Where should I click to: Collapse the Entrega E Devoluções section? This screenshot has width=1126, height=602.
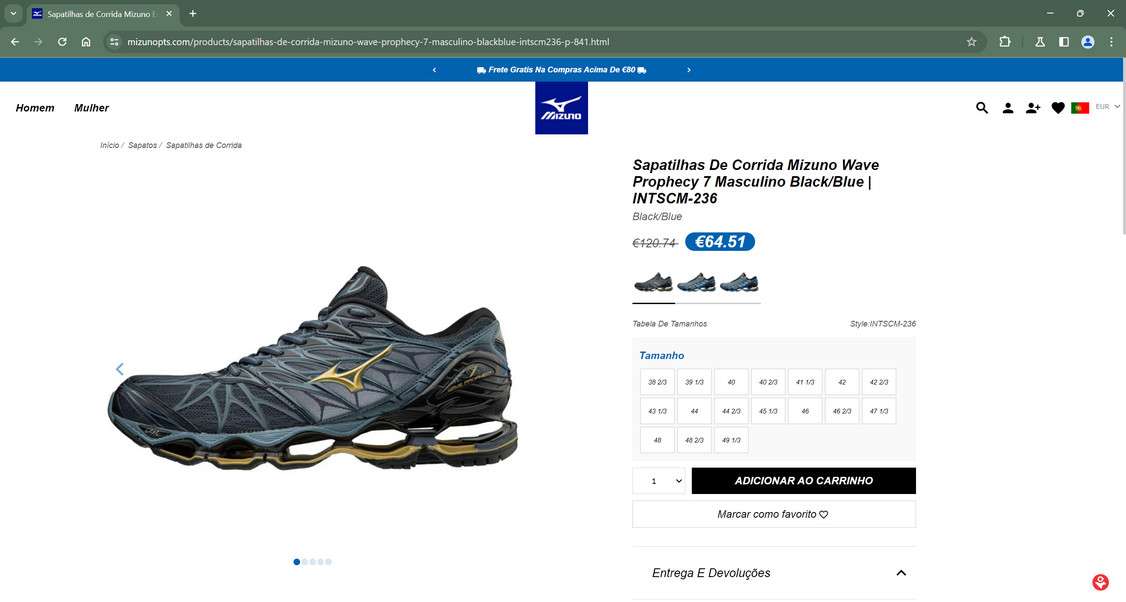pyautogui.click(x=901, y=573)
